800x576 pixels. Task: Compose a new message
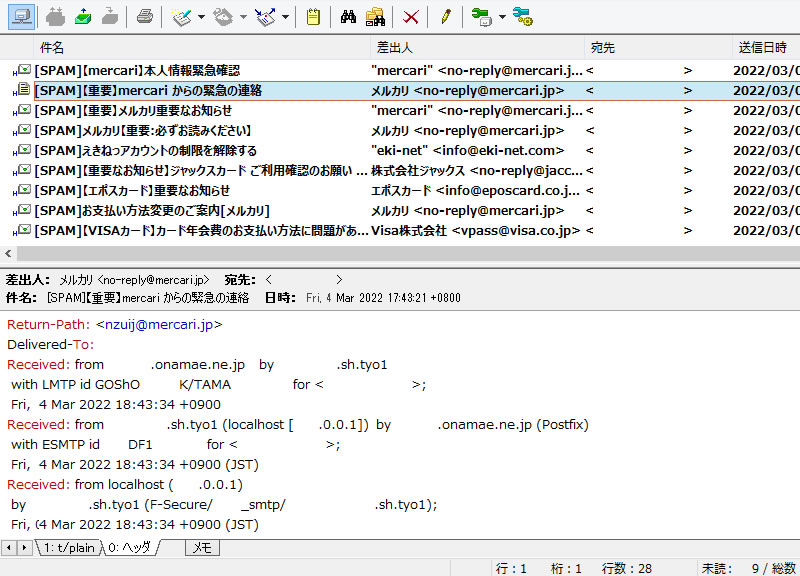[x=181, y=17]
